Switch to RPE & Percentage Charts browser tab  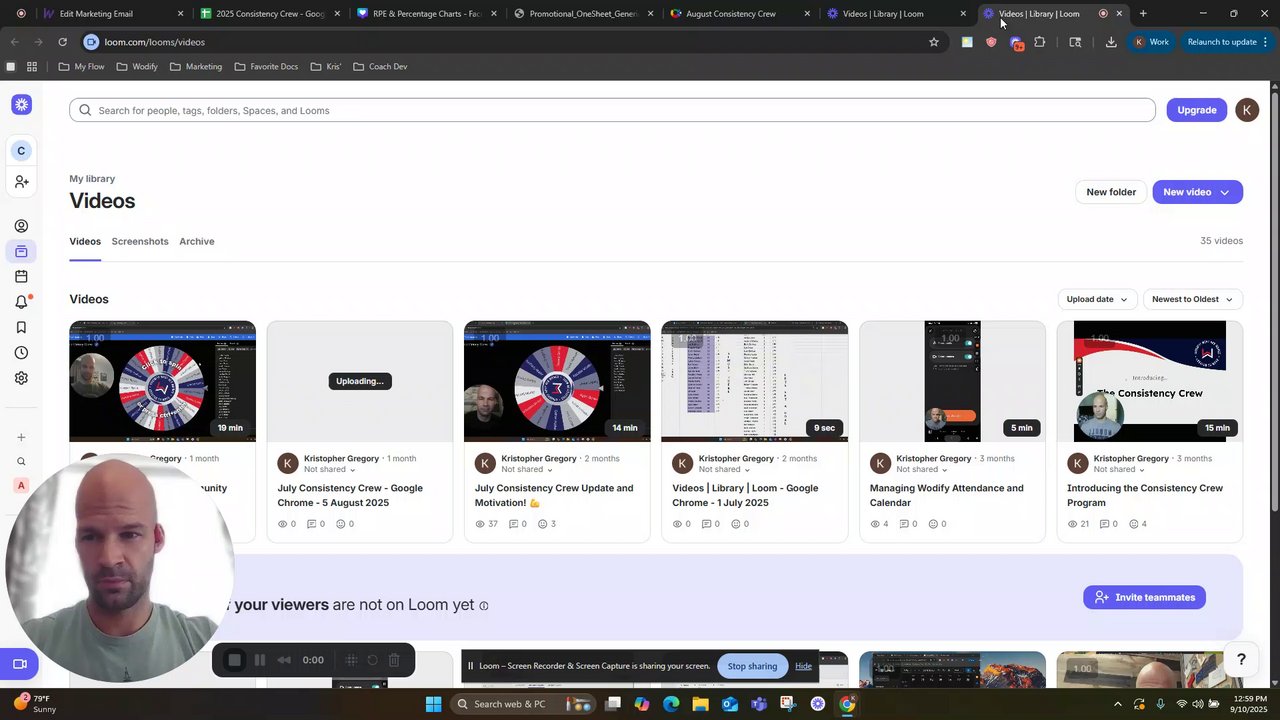coord(427,14)
